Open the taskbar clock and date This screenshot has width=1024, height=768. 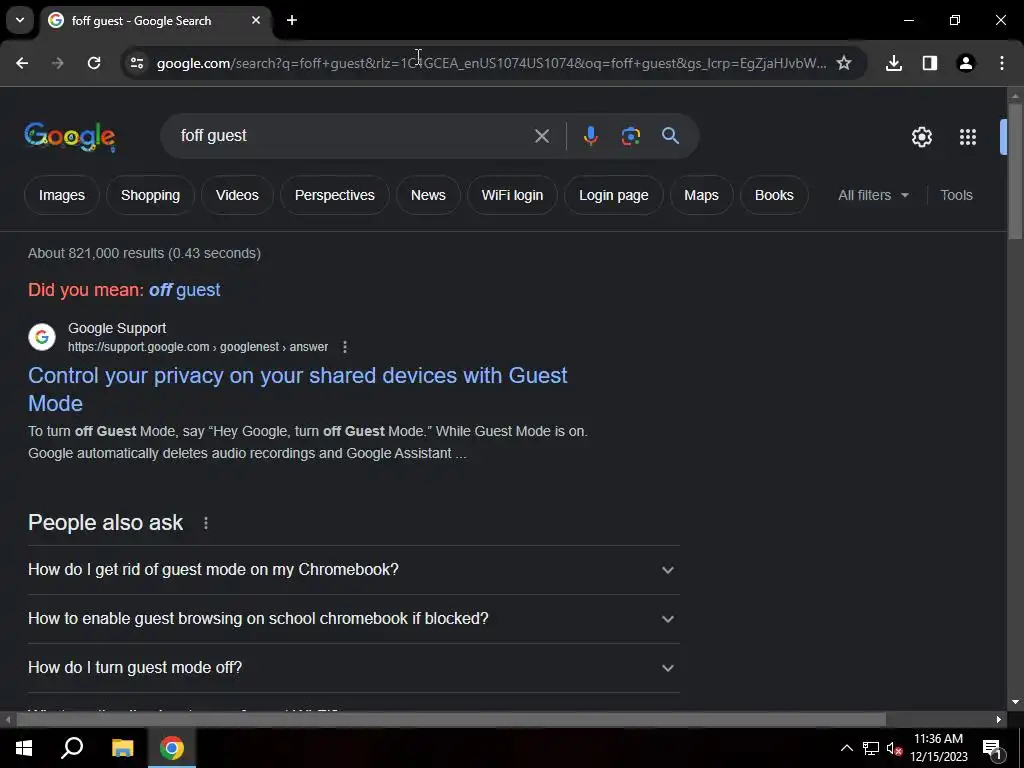tap(938, 748)
